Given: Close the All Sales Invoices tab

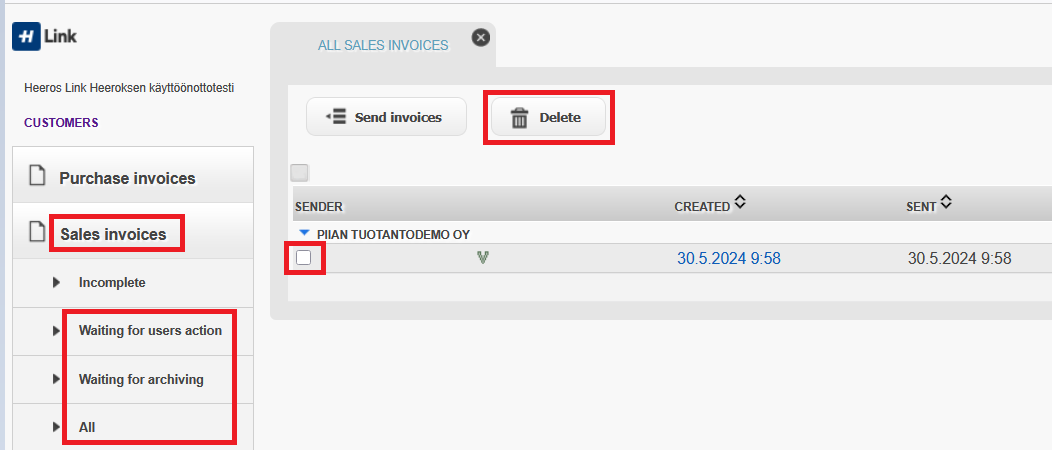Looking at the screenshot, I should pyautogui.click(x=481, y=38).
